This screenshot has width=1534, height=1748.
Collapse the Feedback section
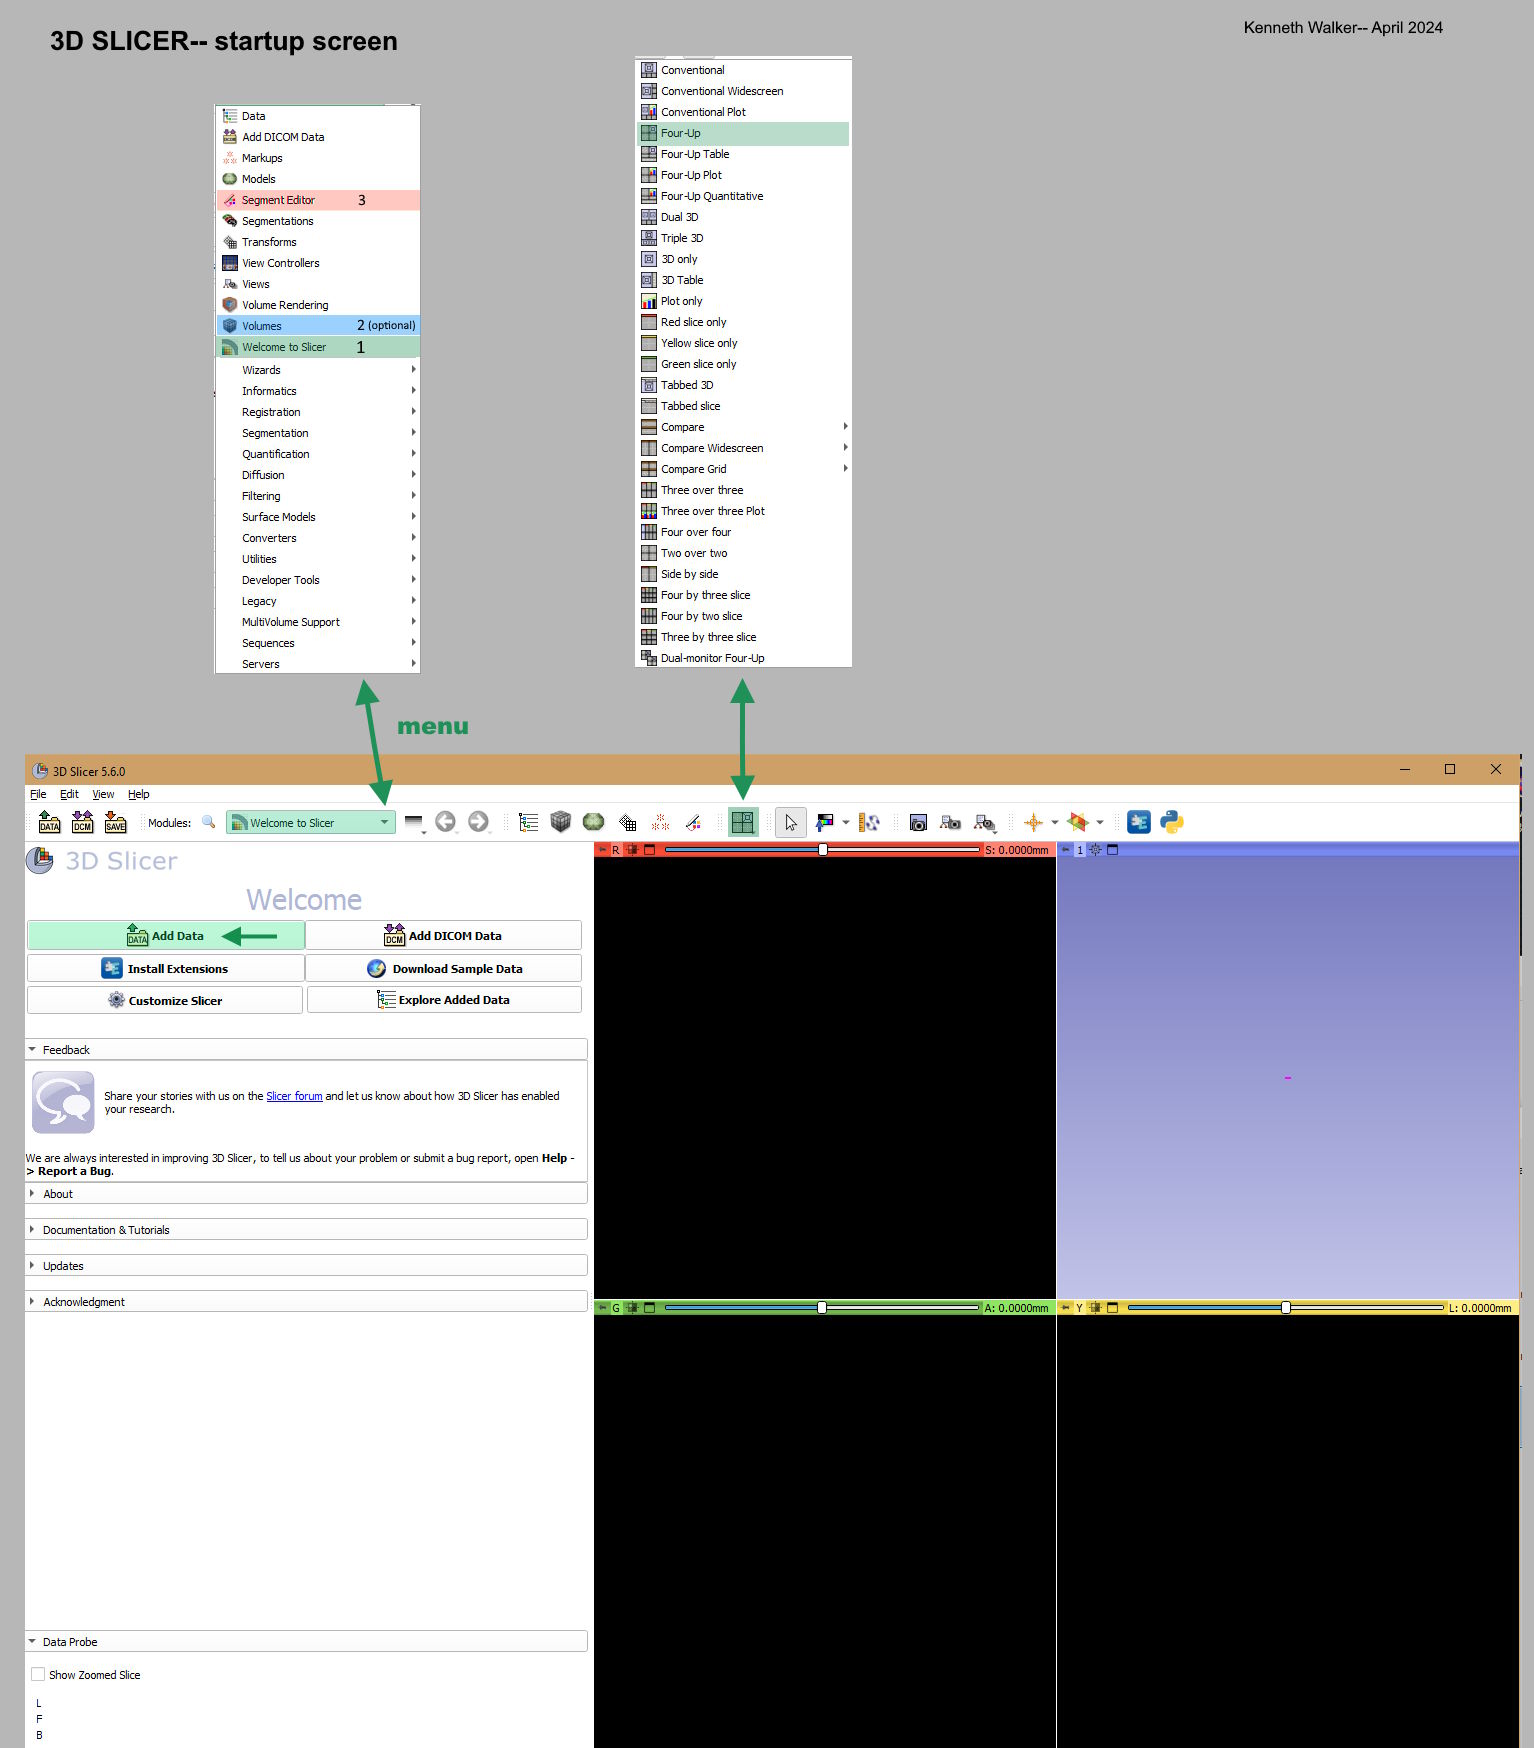pos(66,1050)
